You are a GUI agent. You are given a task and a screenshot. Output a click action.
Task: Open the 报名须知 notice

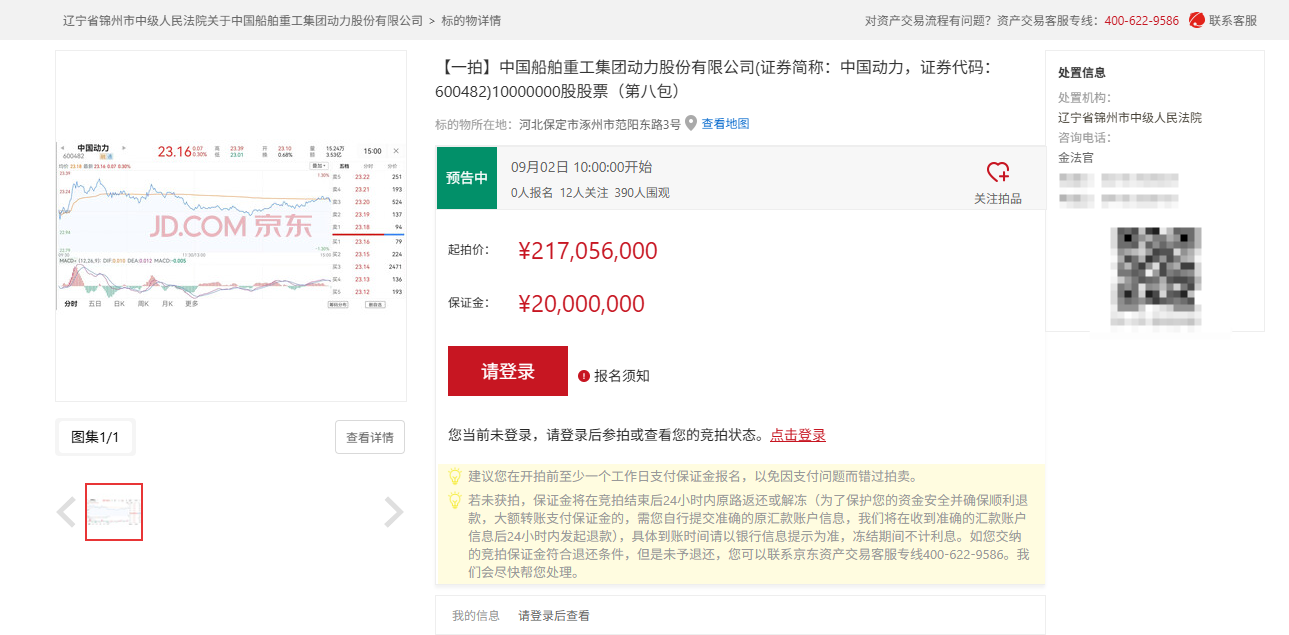[x=622, y=376]
